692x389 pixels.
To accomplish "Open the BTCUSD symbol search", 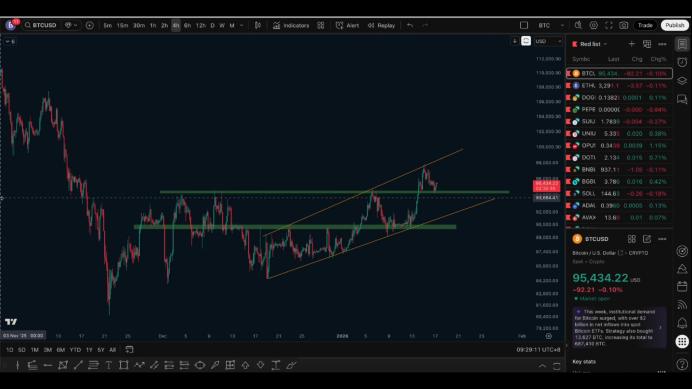I will 41,25.
